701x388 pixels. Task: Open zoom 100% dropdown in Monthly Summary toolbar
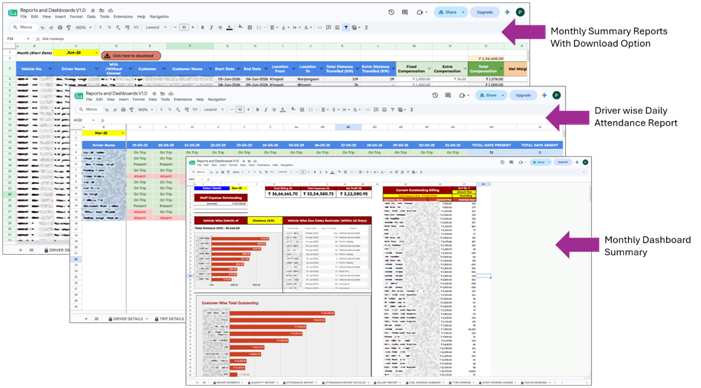click(x=84, y=27)
